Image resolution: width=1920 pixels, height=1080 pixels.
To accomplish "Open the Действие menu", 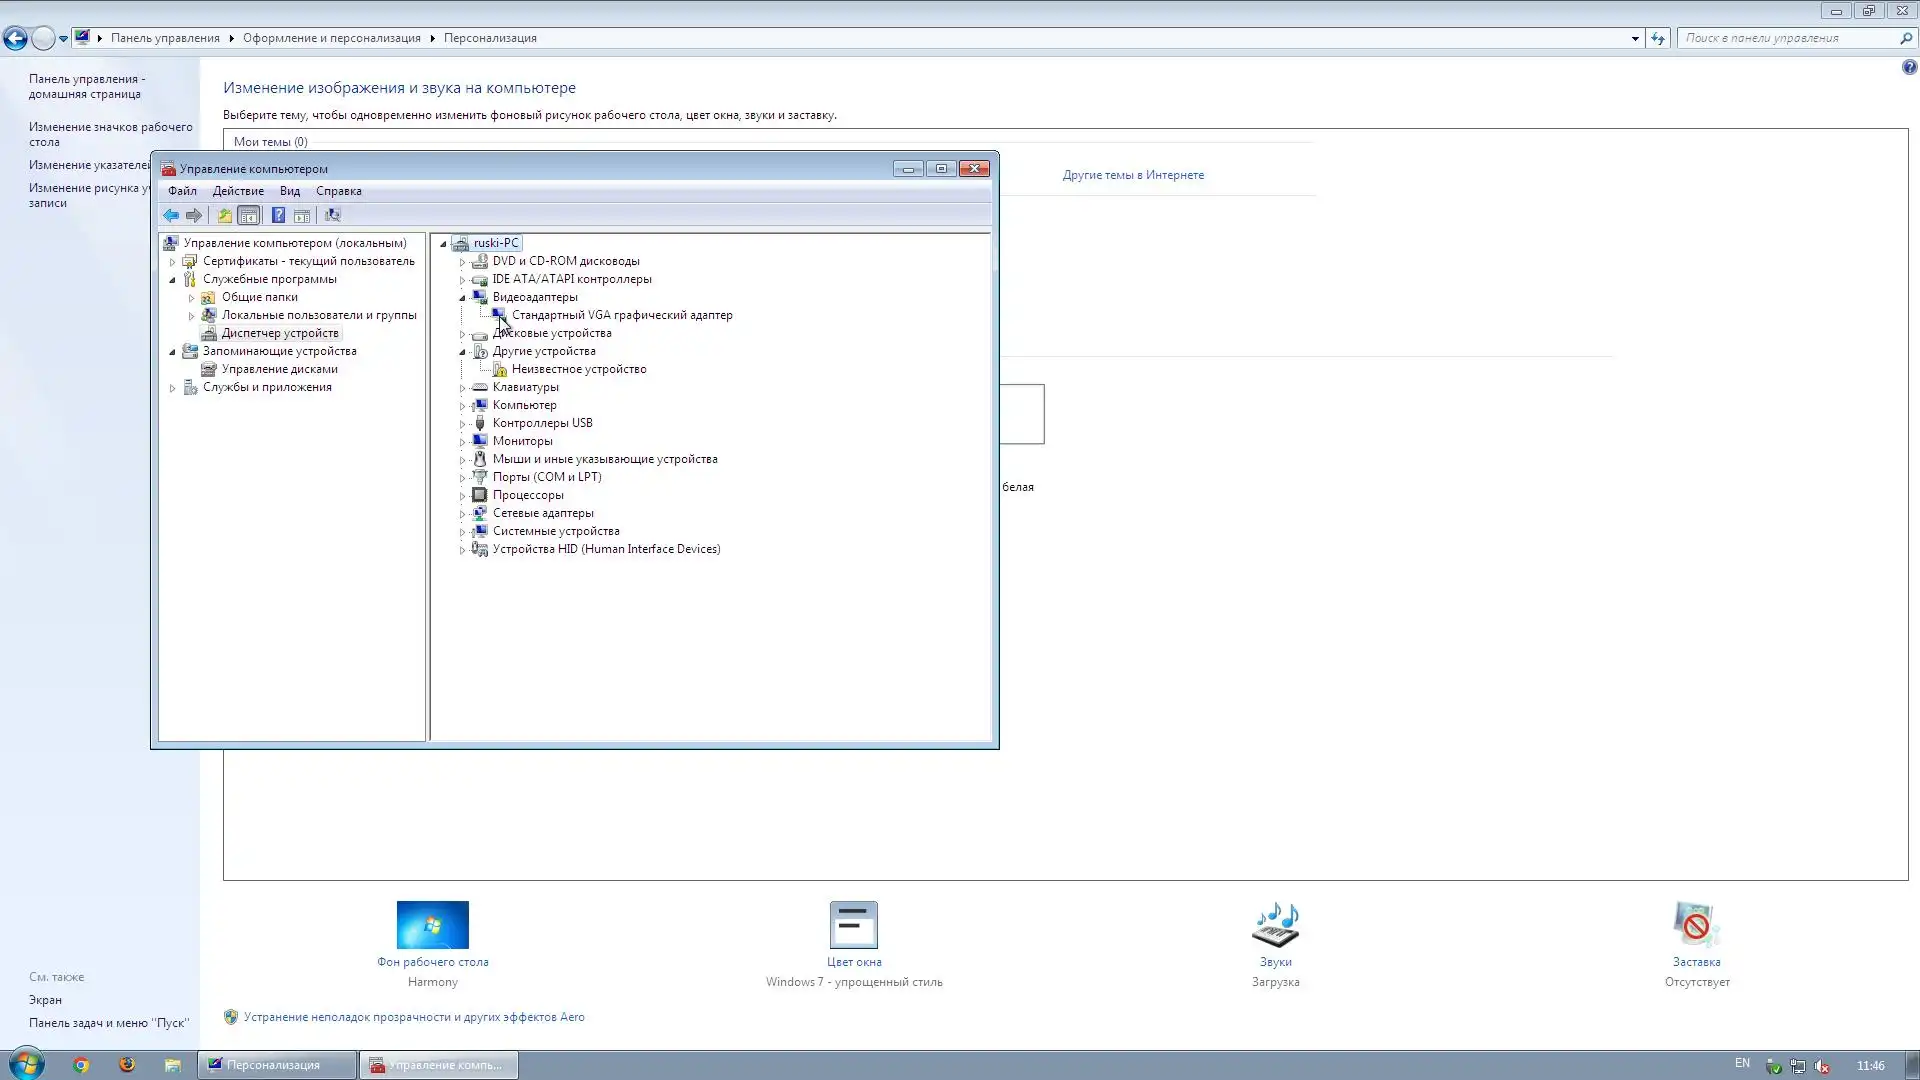I will pyautogui.click(x=238, y=191).
